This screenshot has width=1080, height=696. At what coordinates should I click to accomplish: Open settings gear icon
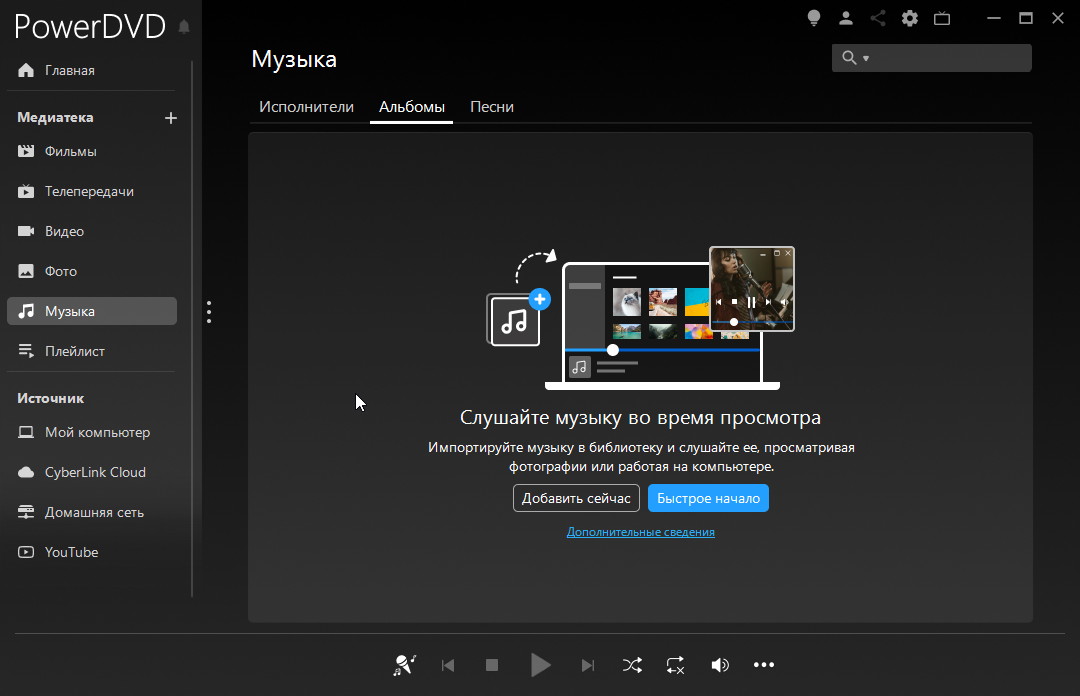pos(910,19)
